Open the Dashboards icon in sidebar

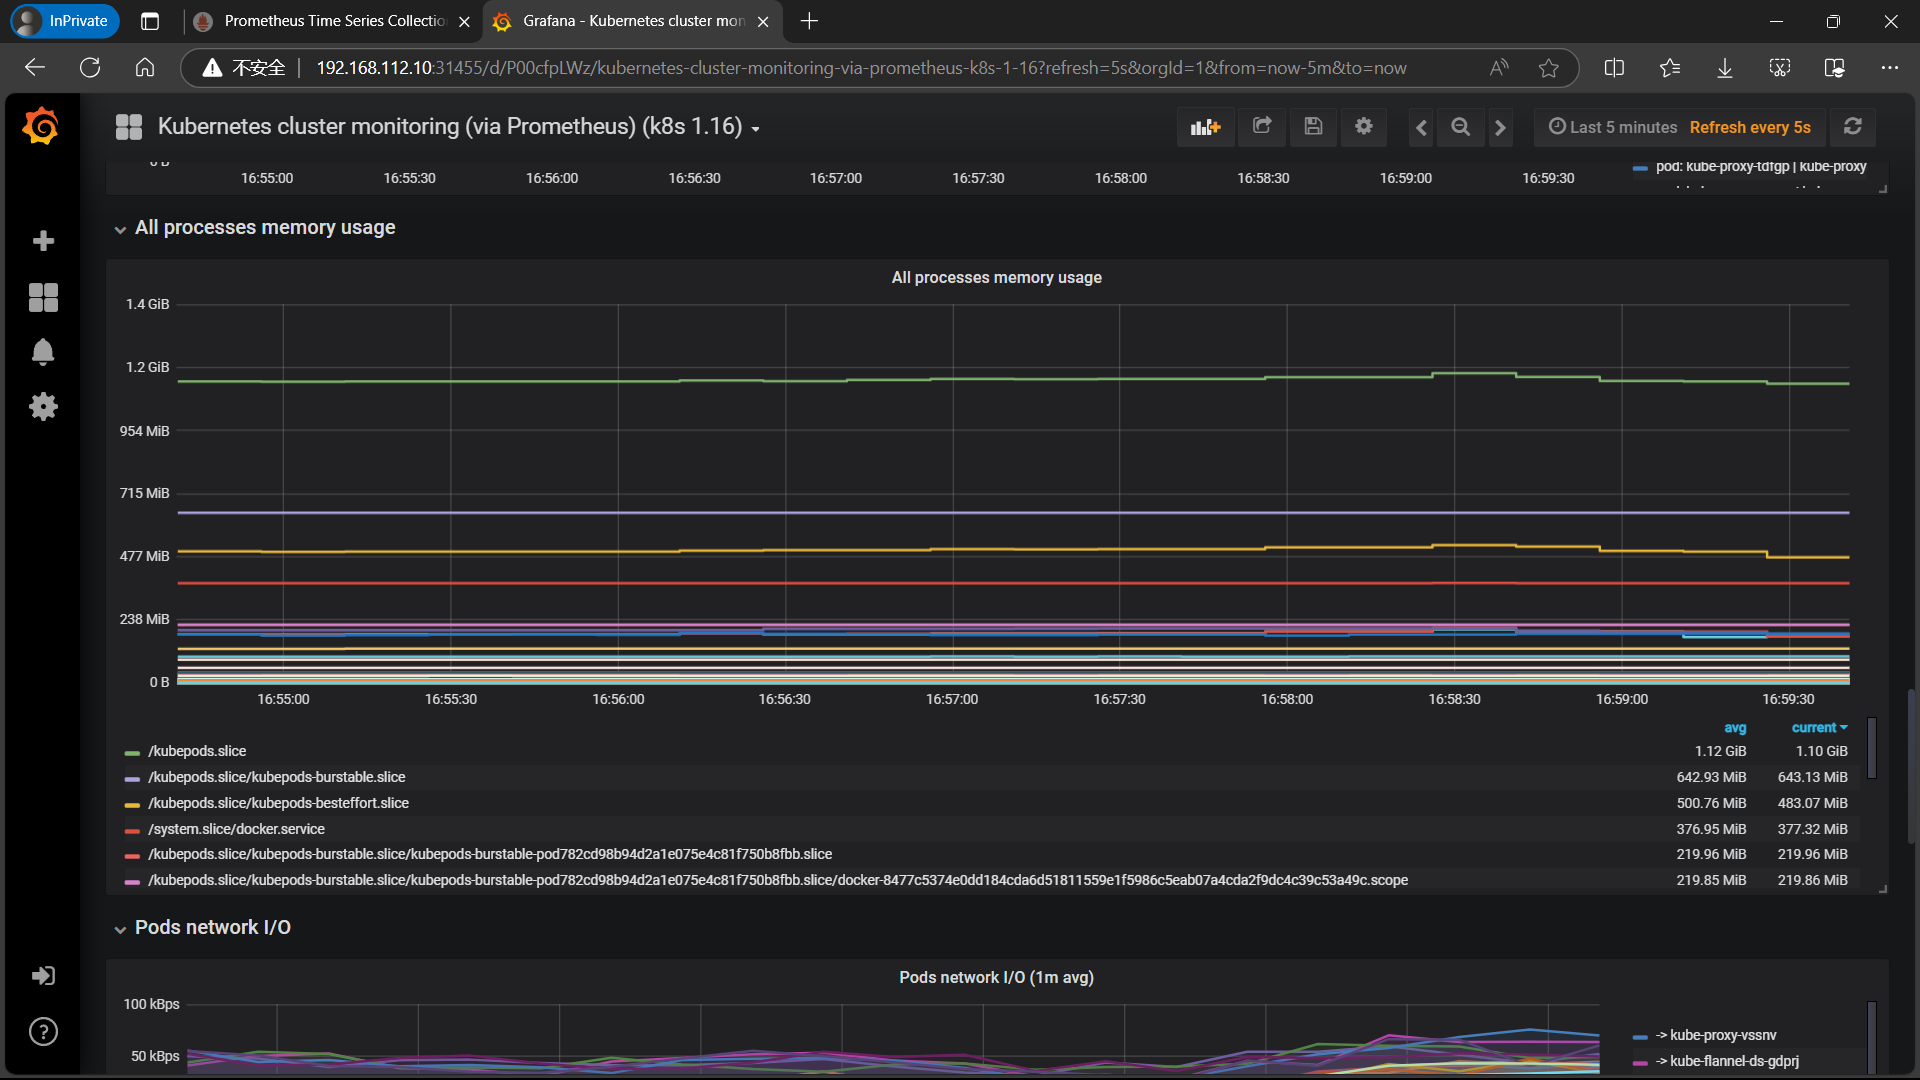tap(43, 297)
